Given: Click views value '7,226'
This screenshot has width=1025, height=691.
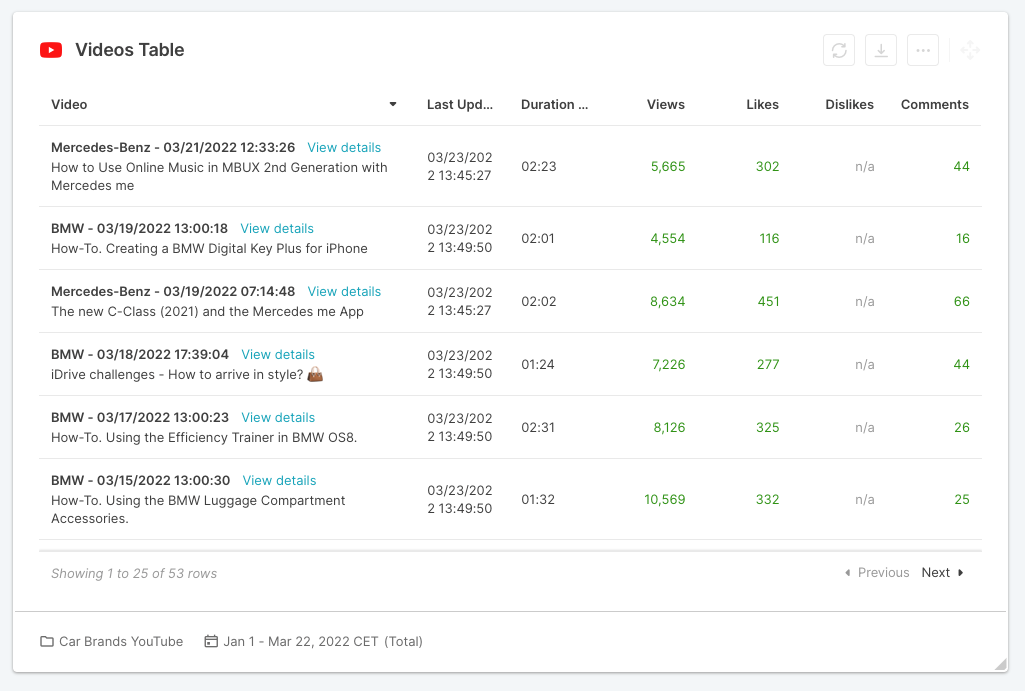Looking at the screenshot, I should click(669, 365).
